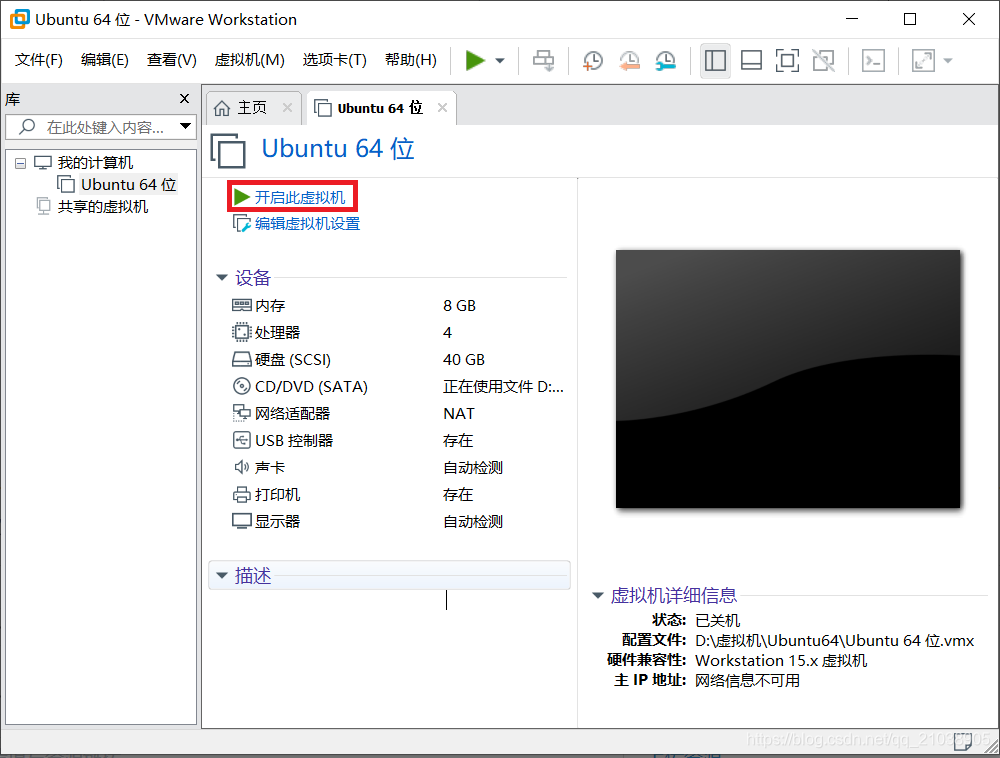This screenshot has height=758, width=1000.
Task: Click the 40 GB hard disk value
Action: point(464,360)
